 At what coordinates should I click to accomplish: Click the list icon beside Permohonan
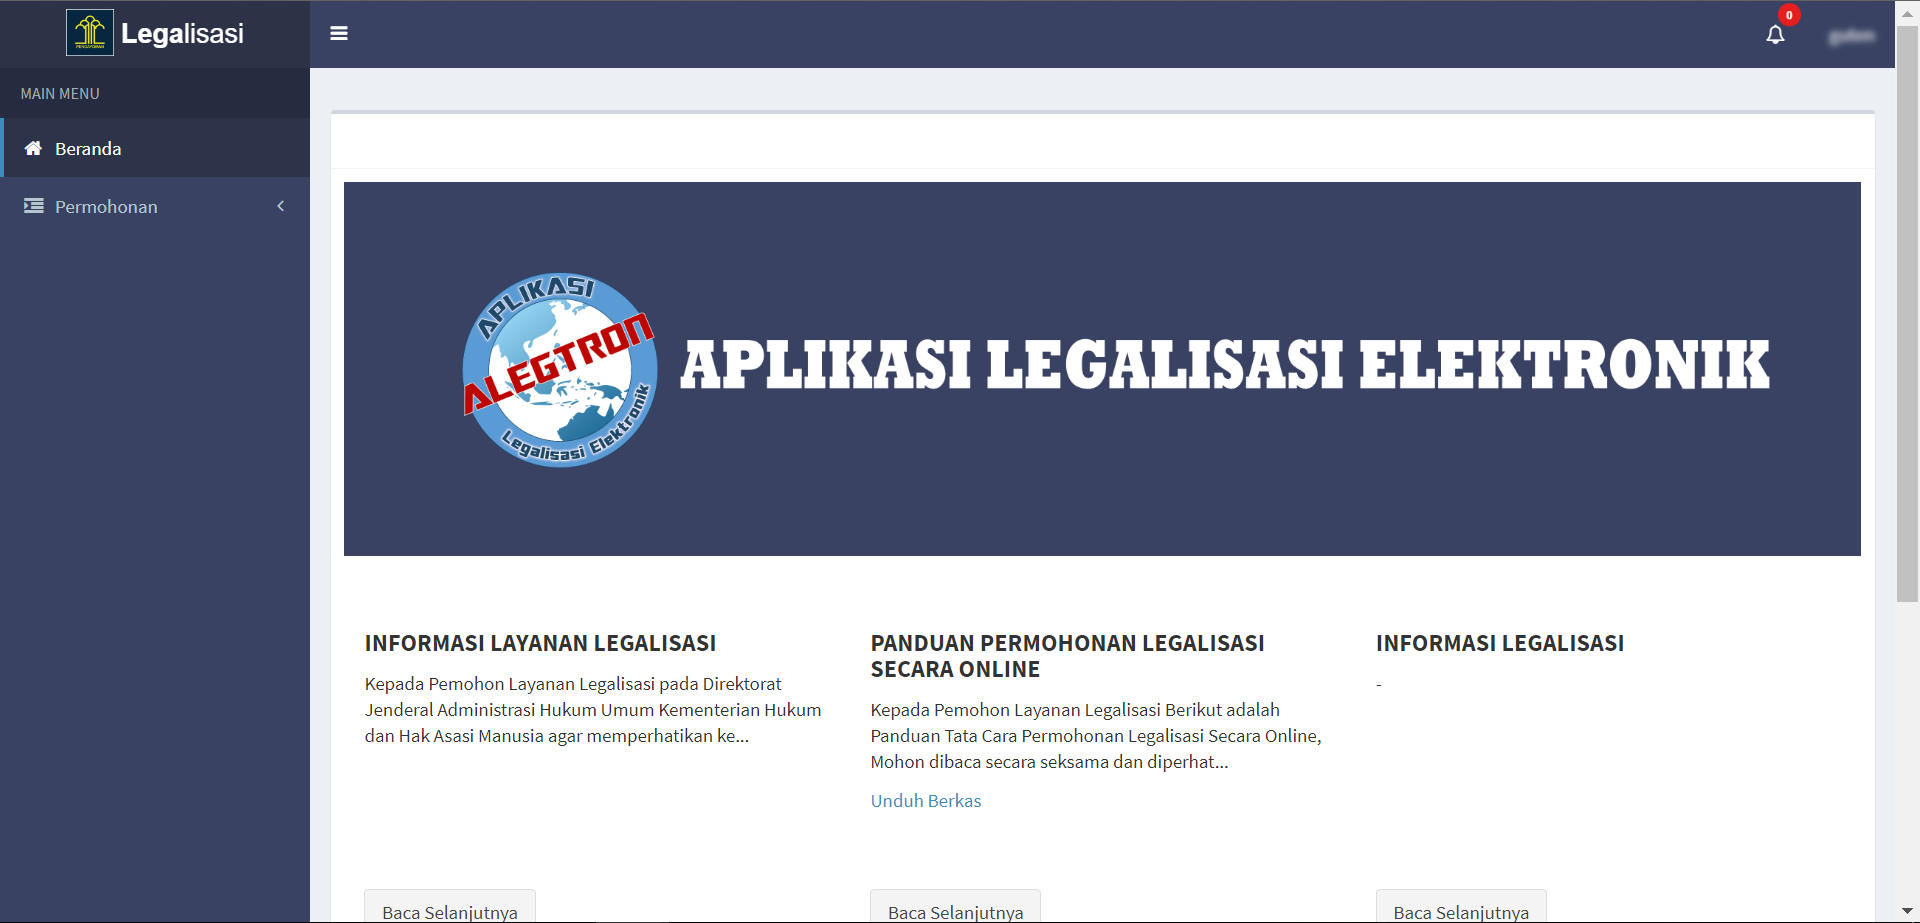pos(33,207)
